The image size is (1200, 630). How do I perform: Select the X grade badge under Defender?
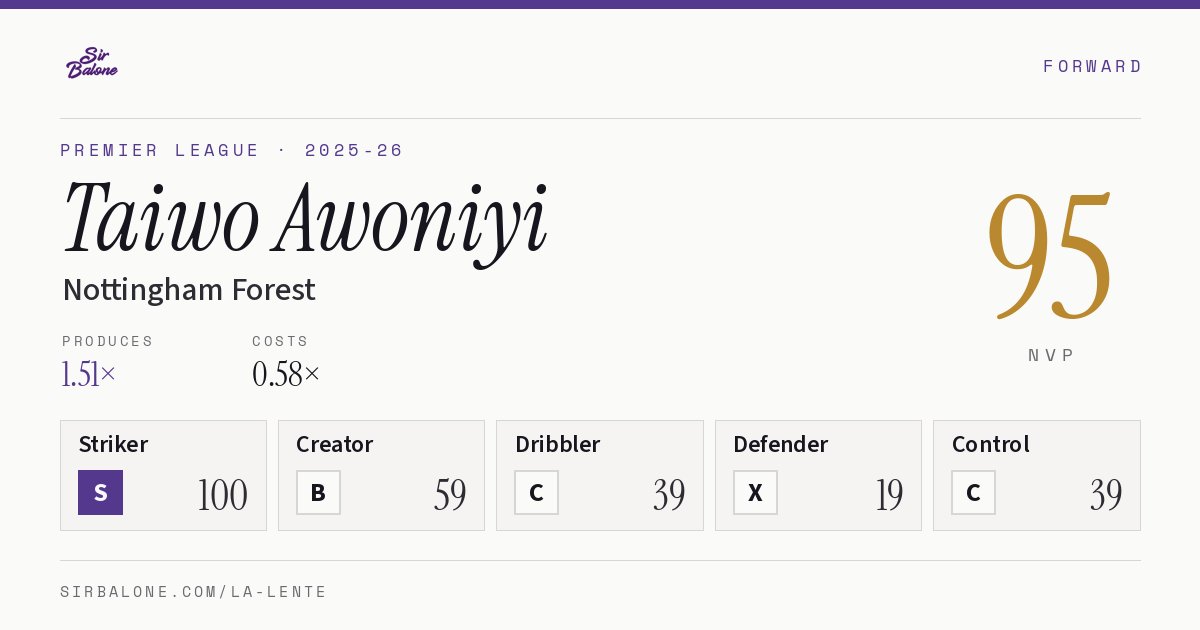point(755,492)
